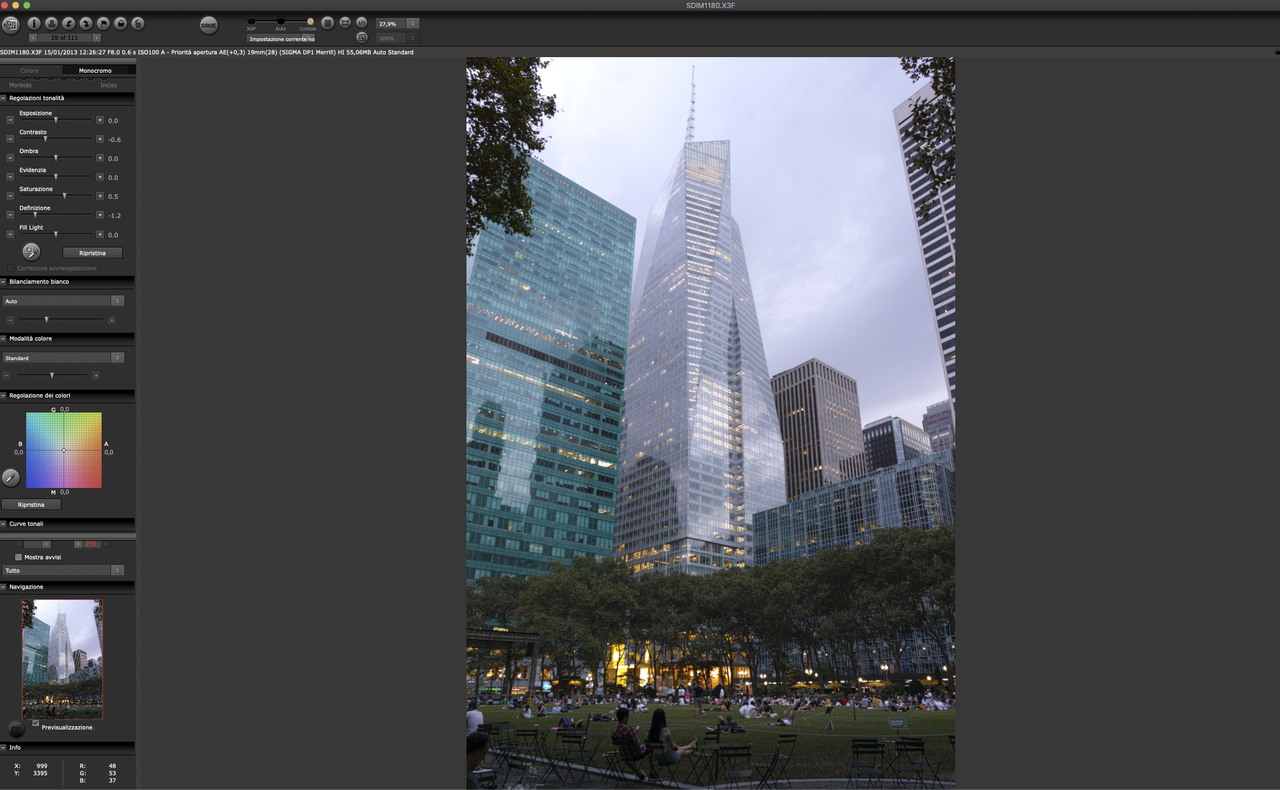
Task: Click the single image view icon
Action: point(328,23)
